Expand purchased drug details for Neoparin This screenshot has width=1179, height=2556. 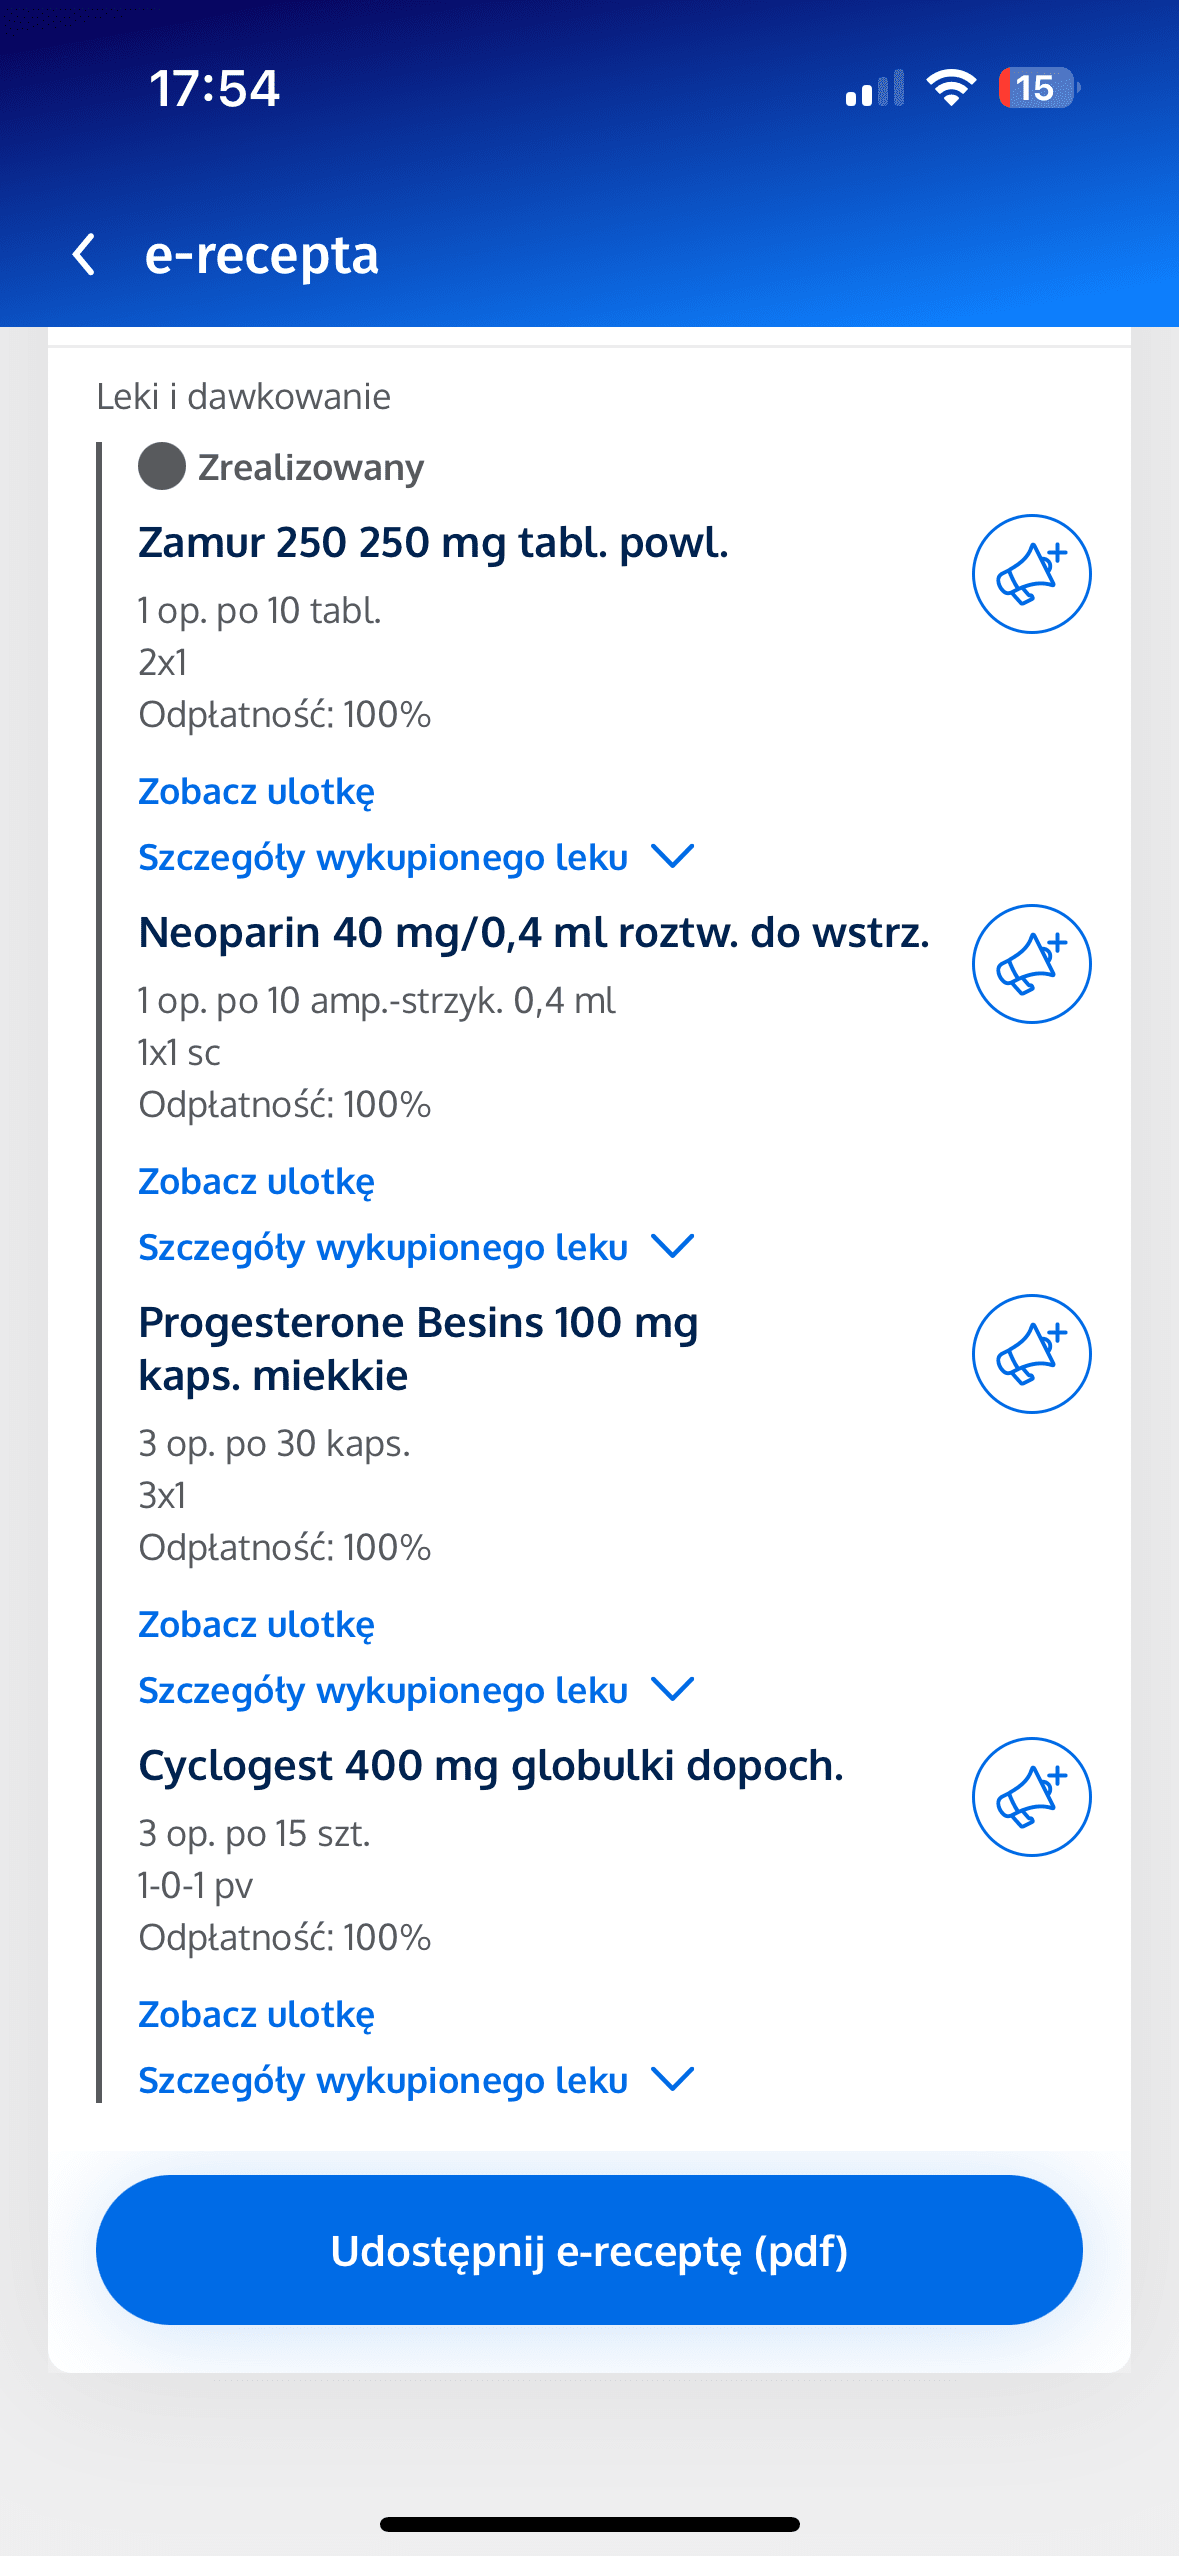pyautogui.click(x=415, y=1248)
